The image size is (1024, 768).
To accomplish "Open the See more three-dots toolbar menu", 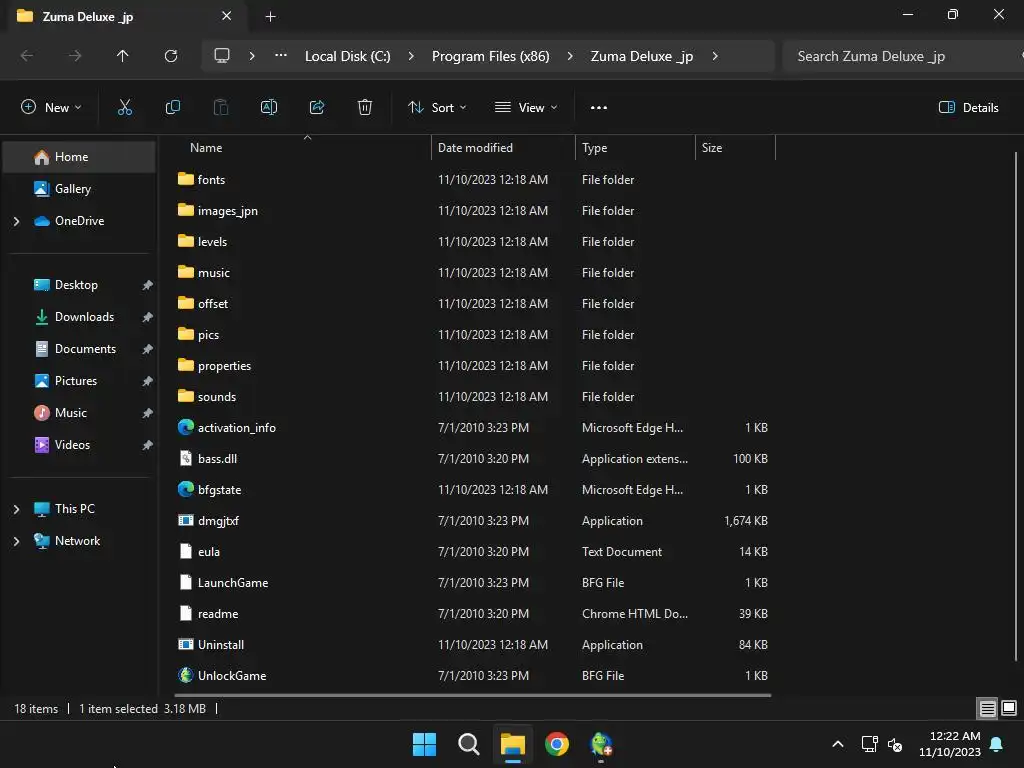I will [x=598, y=108].
